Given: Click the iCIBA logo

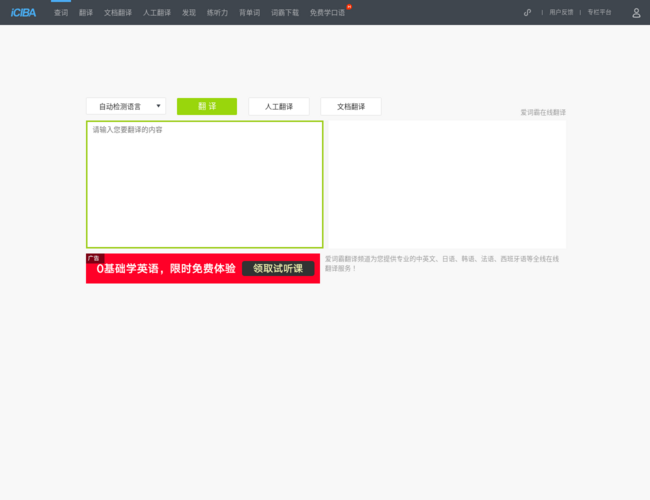Looking at the screenshot, I should coord(23,13).
